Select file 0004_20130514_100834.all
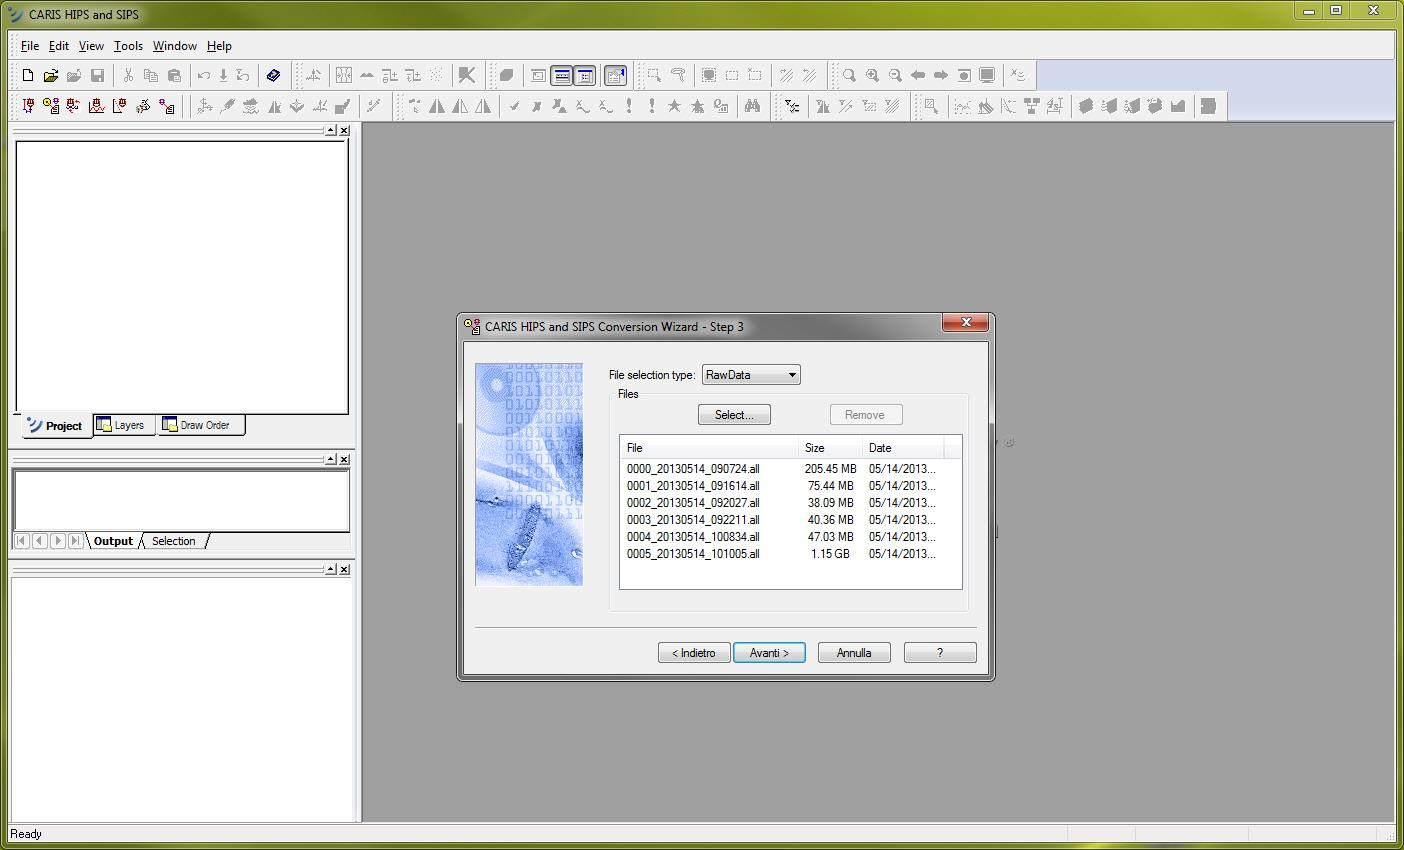 point(693,536)
